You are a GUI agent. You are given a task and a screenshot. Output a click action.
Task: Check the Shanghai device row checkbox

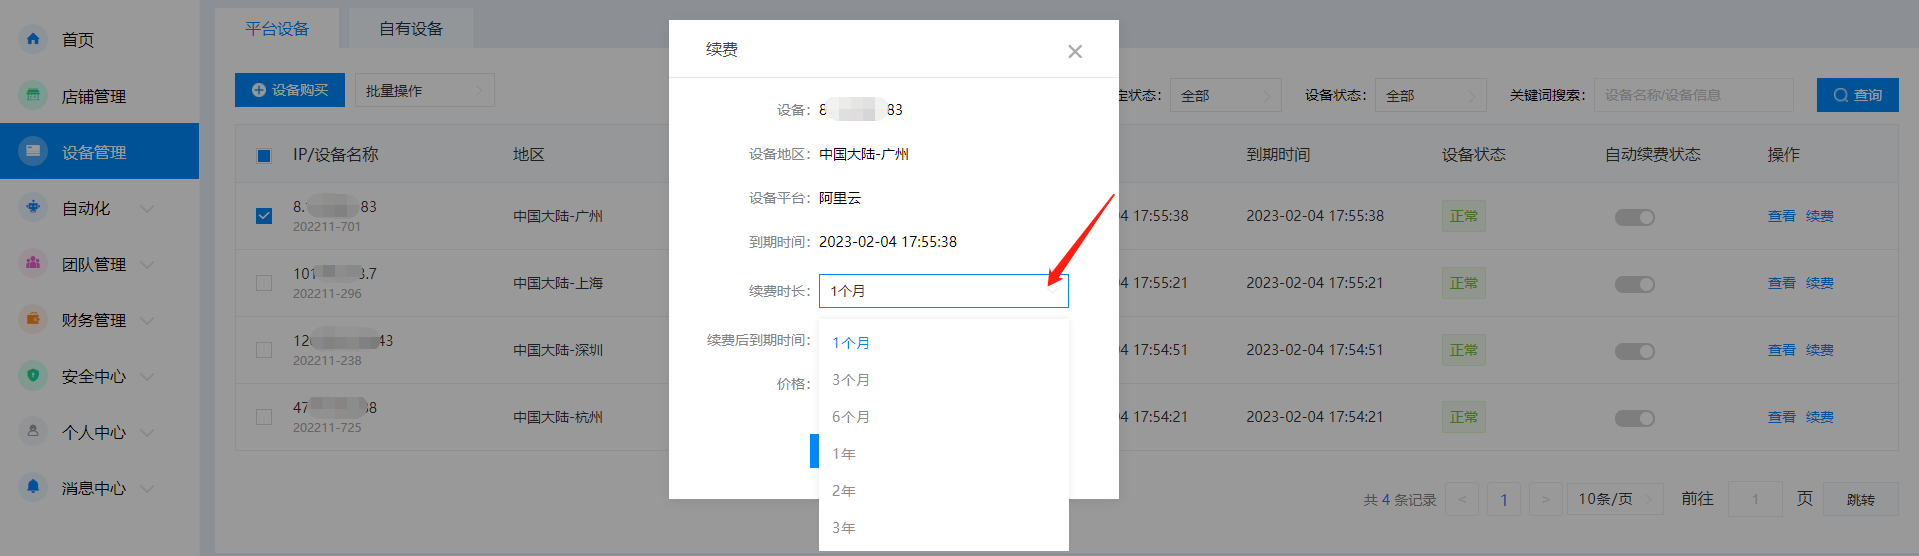[264, 283]
